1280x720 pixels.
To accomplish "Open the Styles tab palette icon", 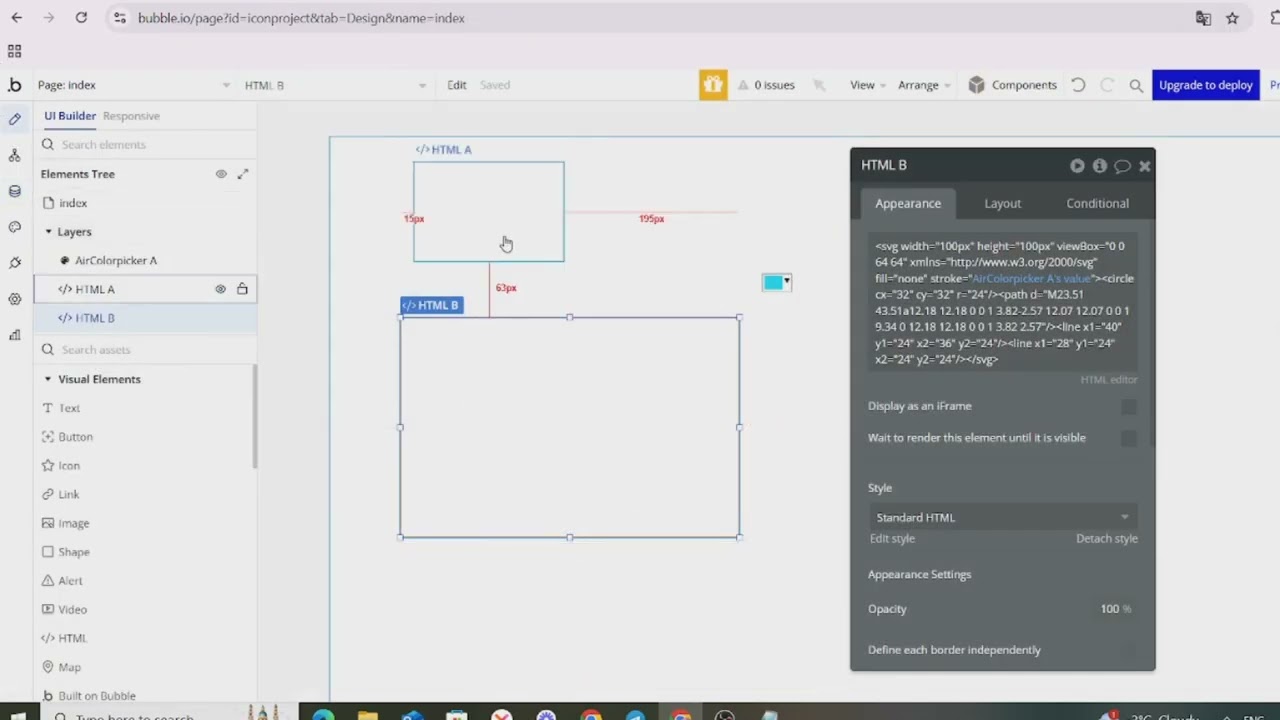I will [x=14, y=227].
